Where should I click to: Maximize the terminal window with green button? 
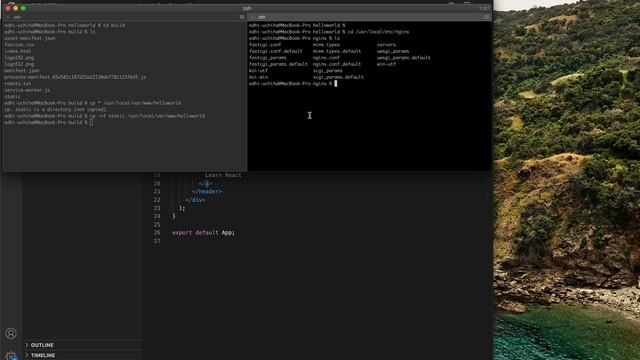coord(24,8)
